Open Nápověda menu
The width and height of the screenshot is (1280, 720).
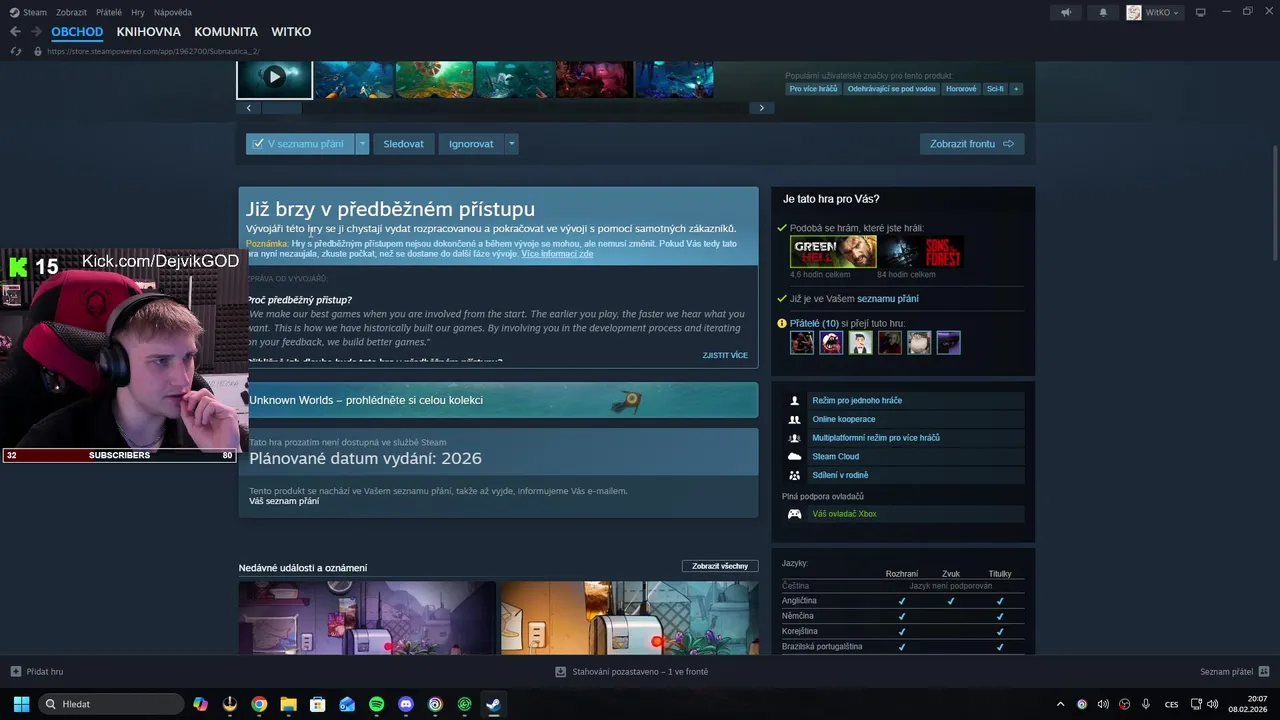[x=173, y=12]
